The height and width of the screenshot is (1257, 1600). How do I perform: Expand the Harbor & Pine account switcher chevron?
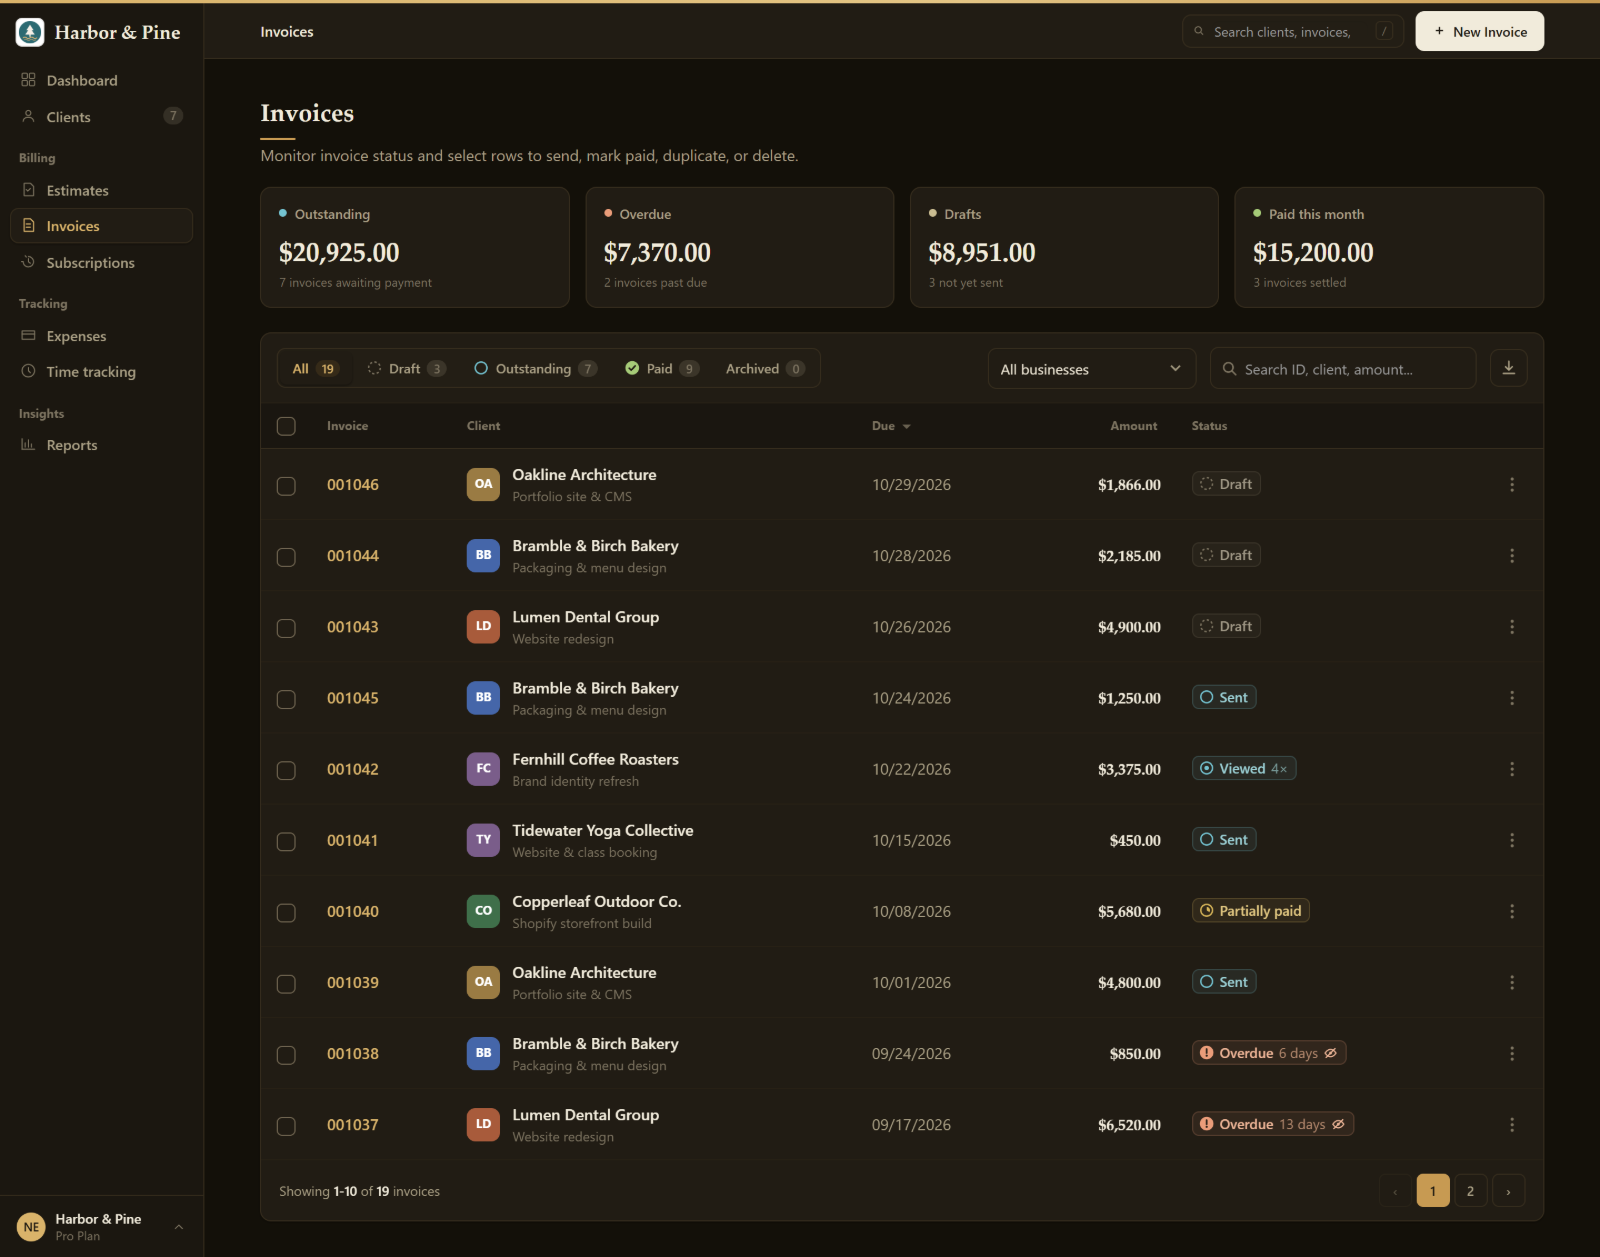tap(179, 1227)
